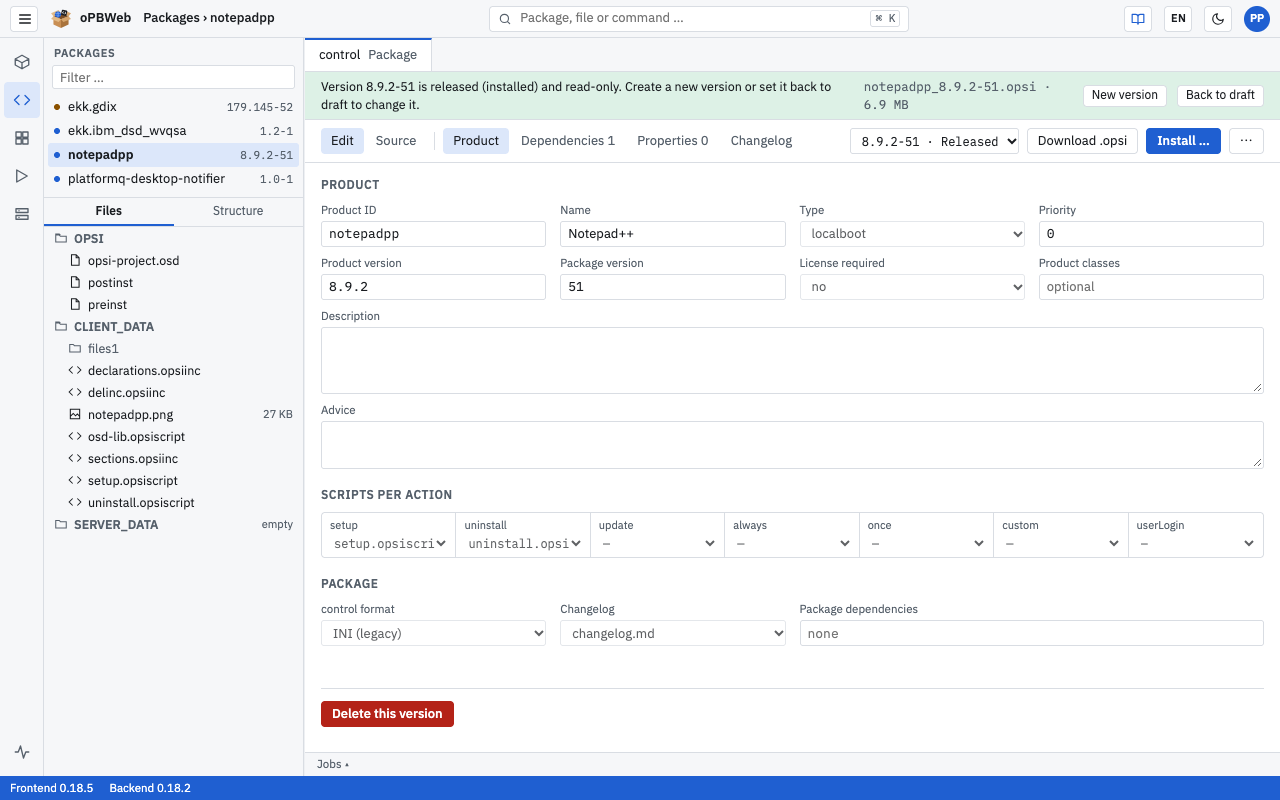Image resolution: width=1280 pixels, height=800 pixels.
Task: Click the setup.opsiscript code icon
Action: click(x=75, y=481)
